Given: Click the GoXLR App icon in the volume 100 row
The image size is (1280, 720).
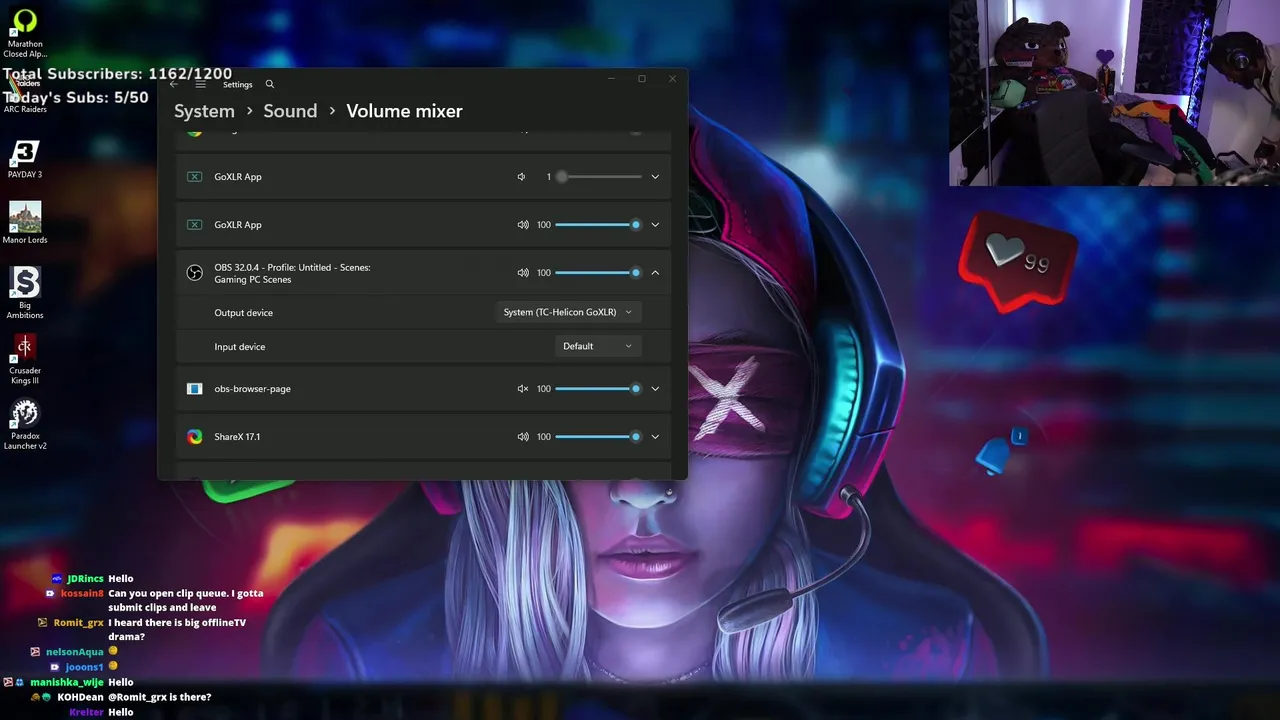Looking at the screenshot, I should tap(195, 225).
